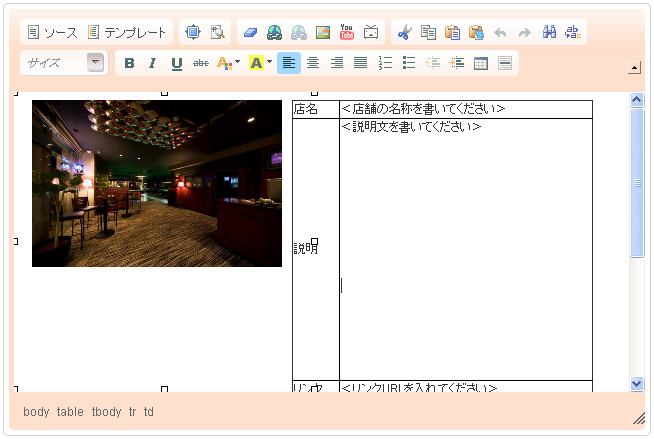Screen dimensions: 654x439
Task: Click the maximize editor icon
Action: point(194,33)
